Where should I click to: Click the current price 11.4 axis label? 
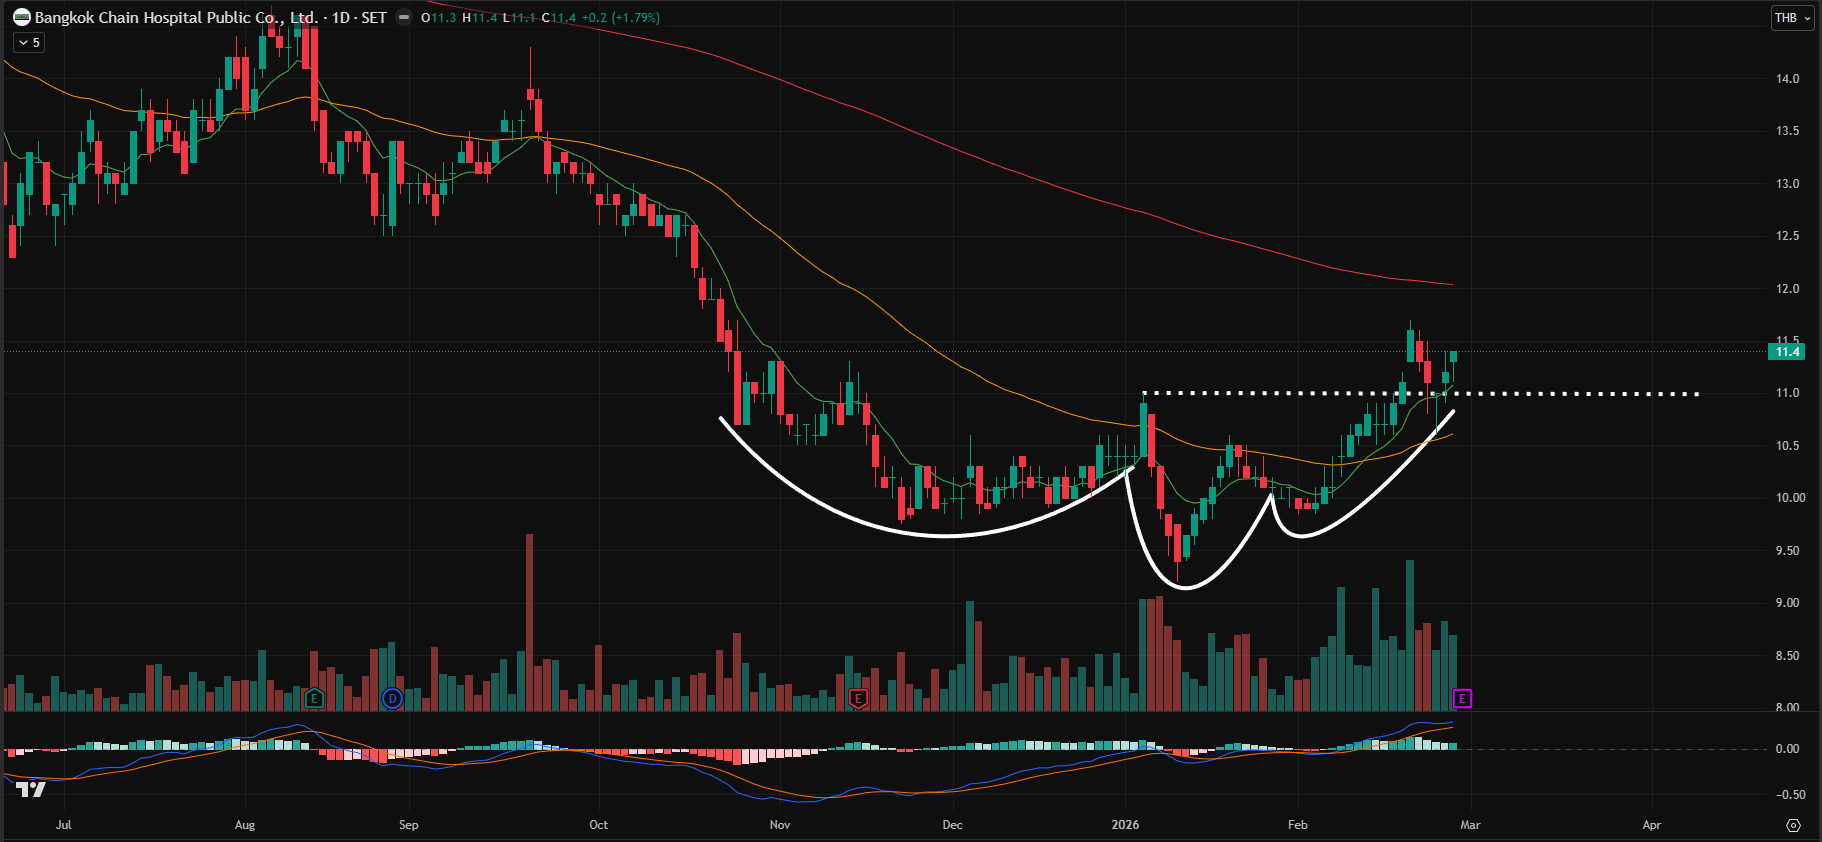pos(1787,351)
